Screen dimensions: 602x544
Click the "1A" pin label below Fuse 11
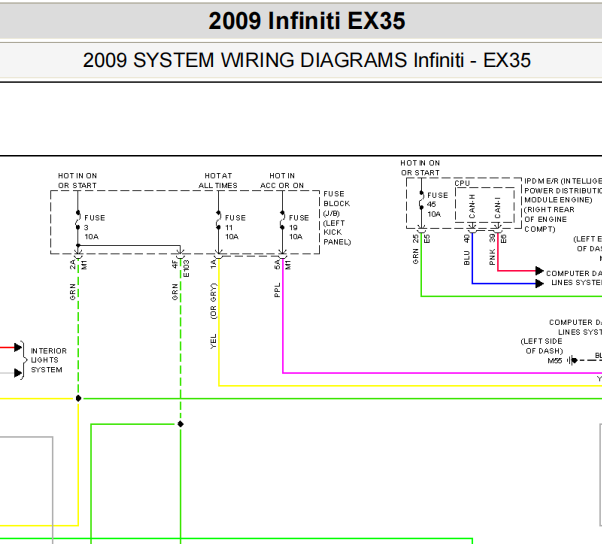pos(213,264)
